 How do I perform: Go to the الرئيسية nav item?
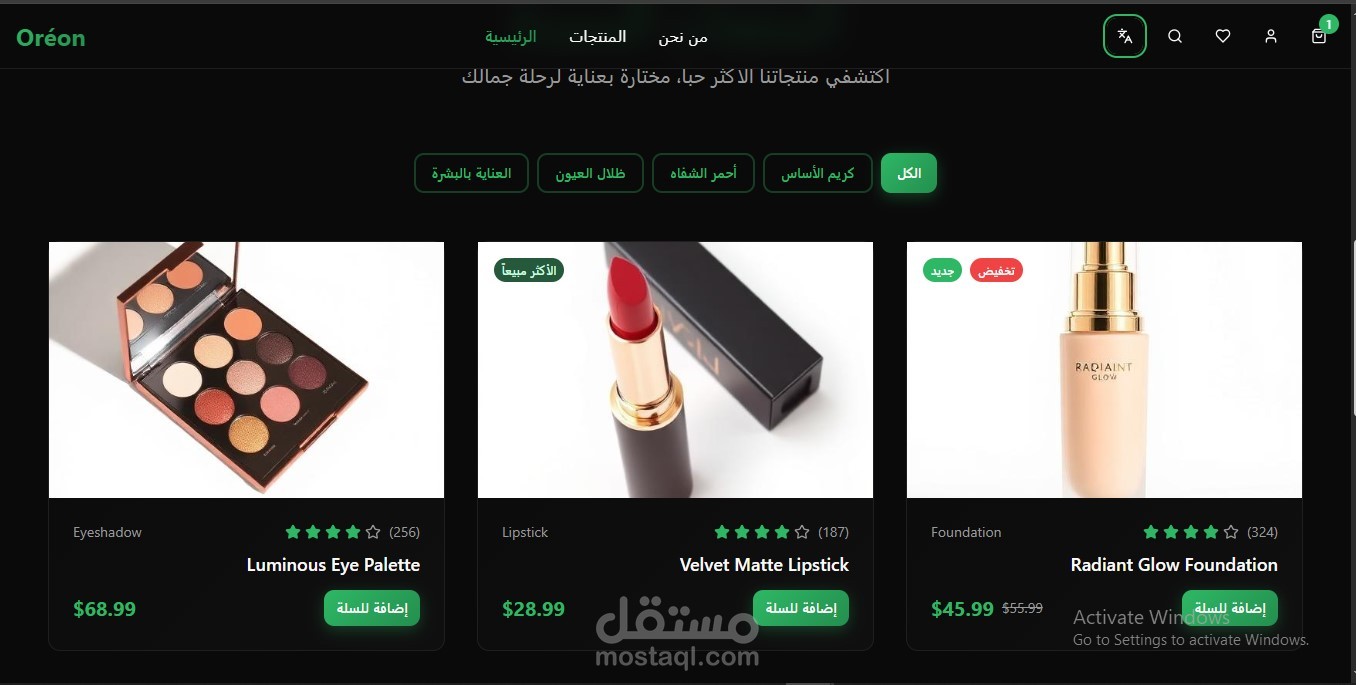tap(511, 37)
